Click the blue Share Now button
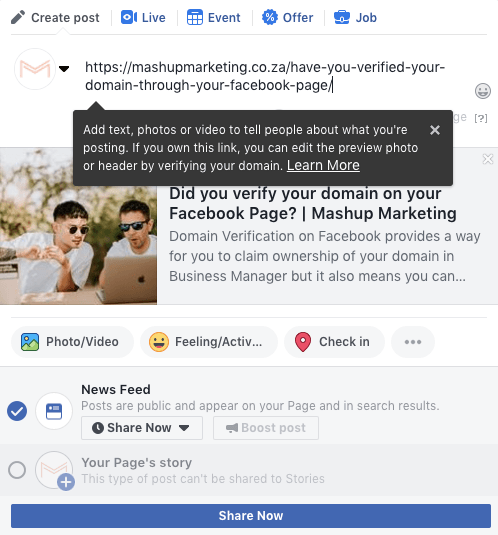498x535 pixels. tap(251, 516)
